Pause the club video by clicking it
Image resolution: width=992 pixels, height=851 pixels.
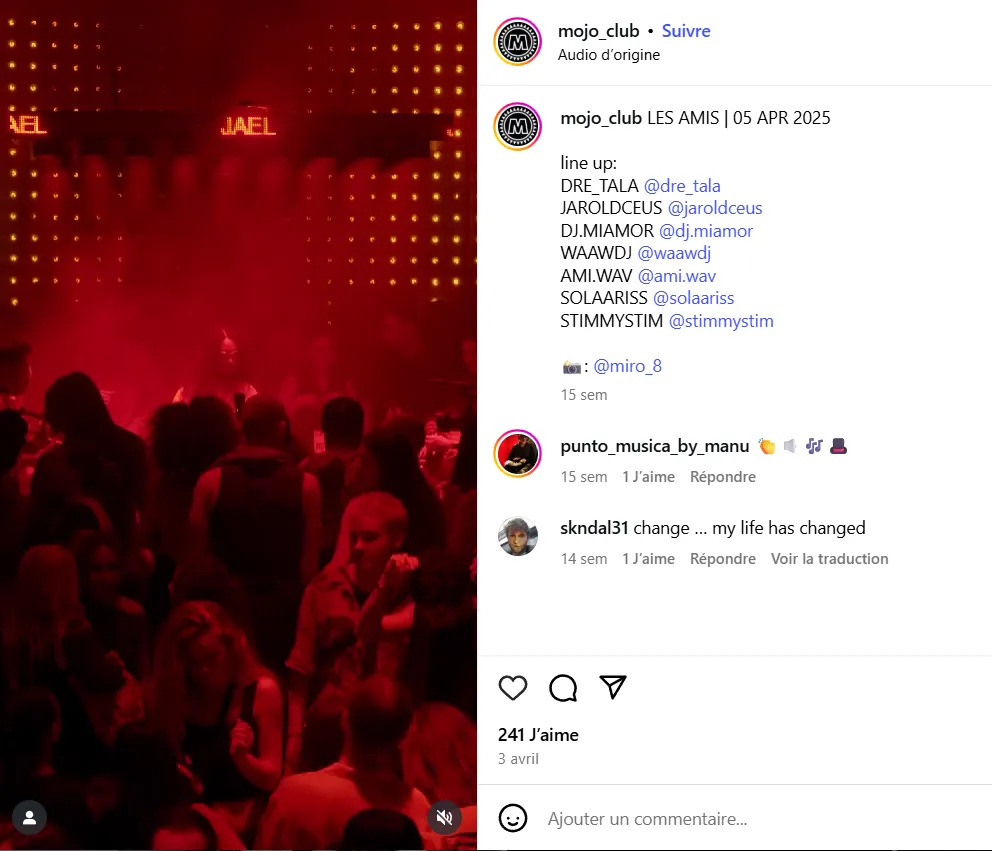[239, 425]
